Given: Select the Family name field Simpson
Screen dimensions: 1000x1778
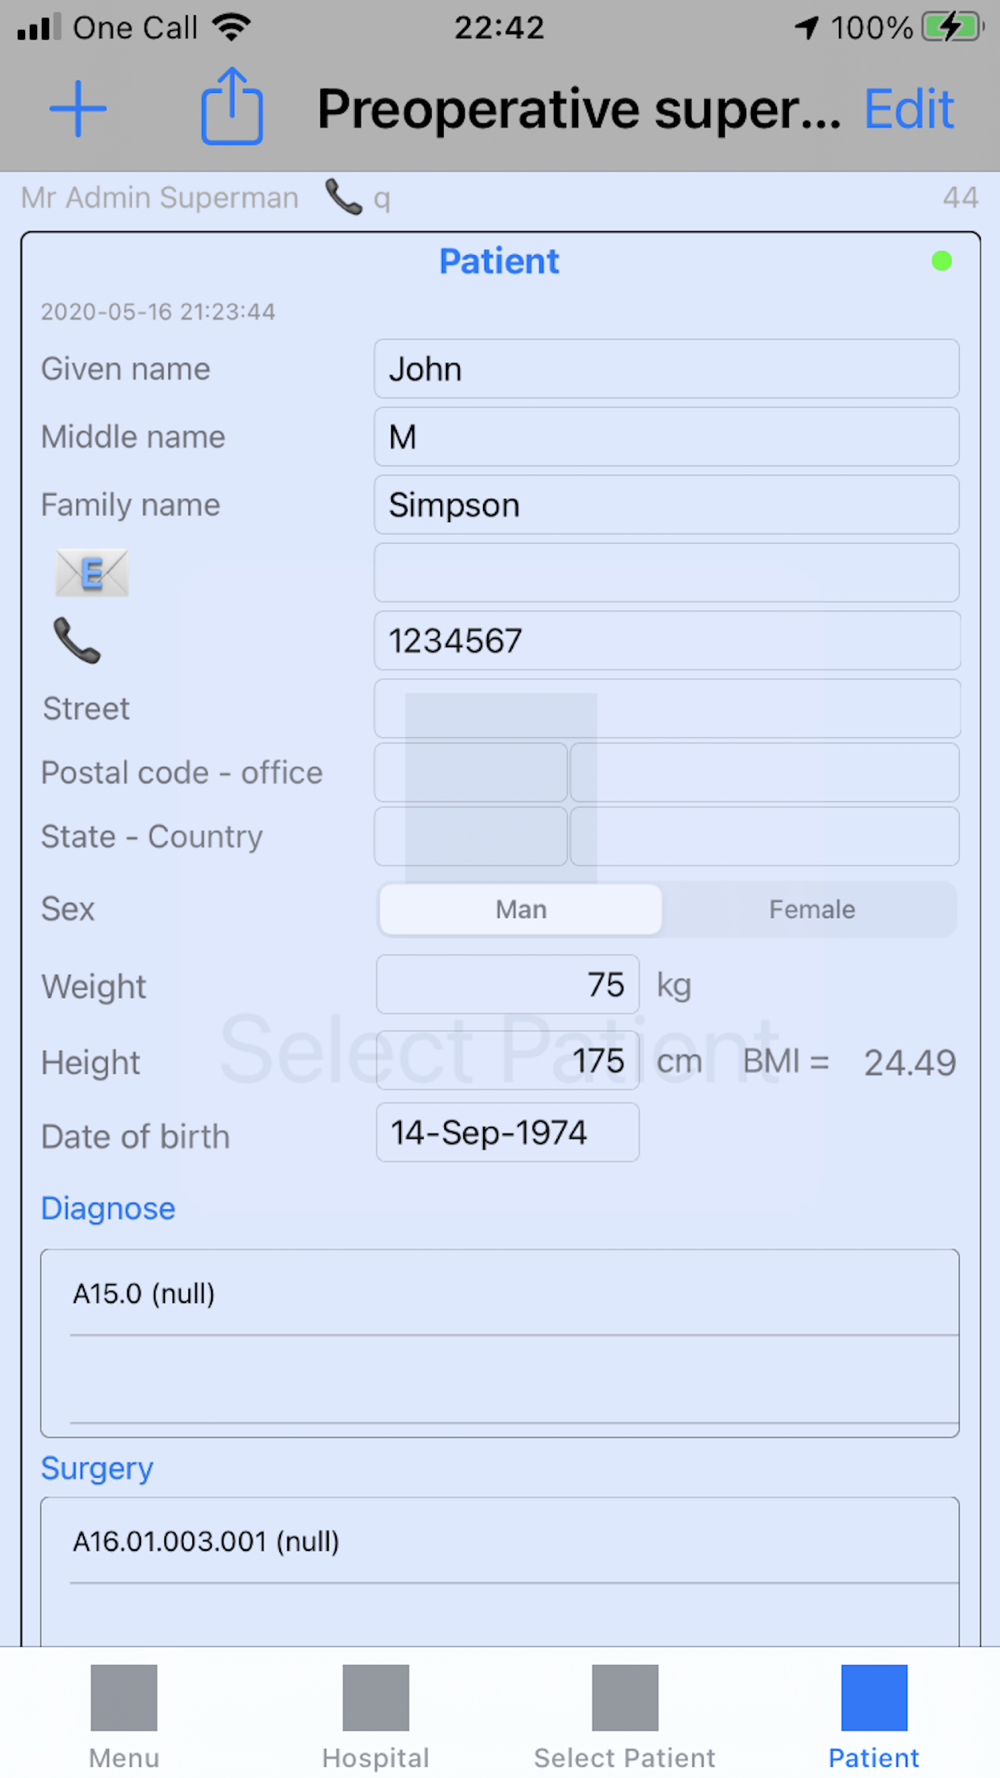Looking at the screenshot, I should [666, 505].
